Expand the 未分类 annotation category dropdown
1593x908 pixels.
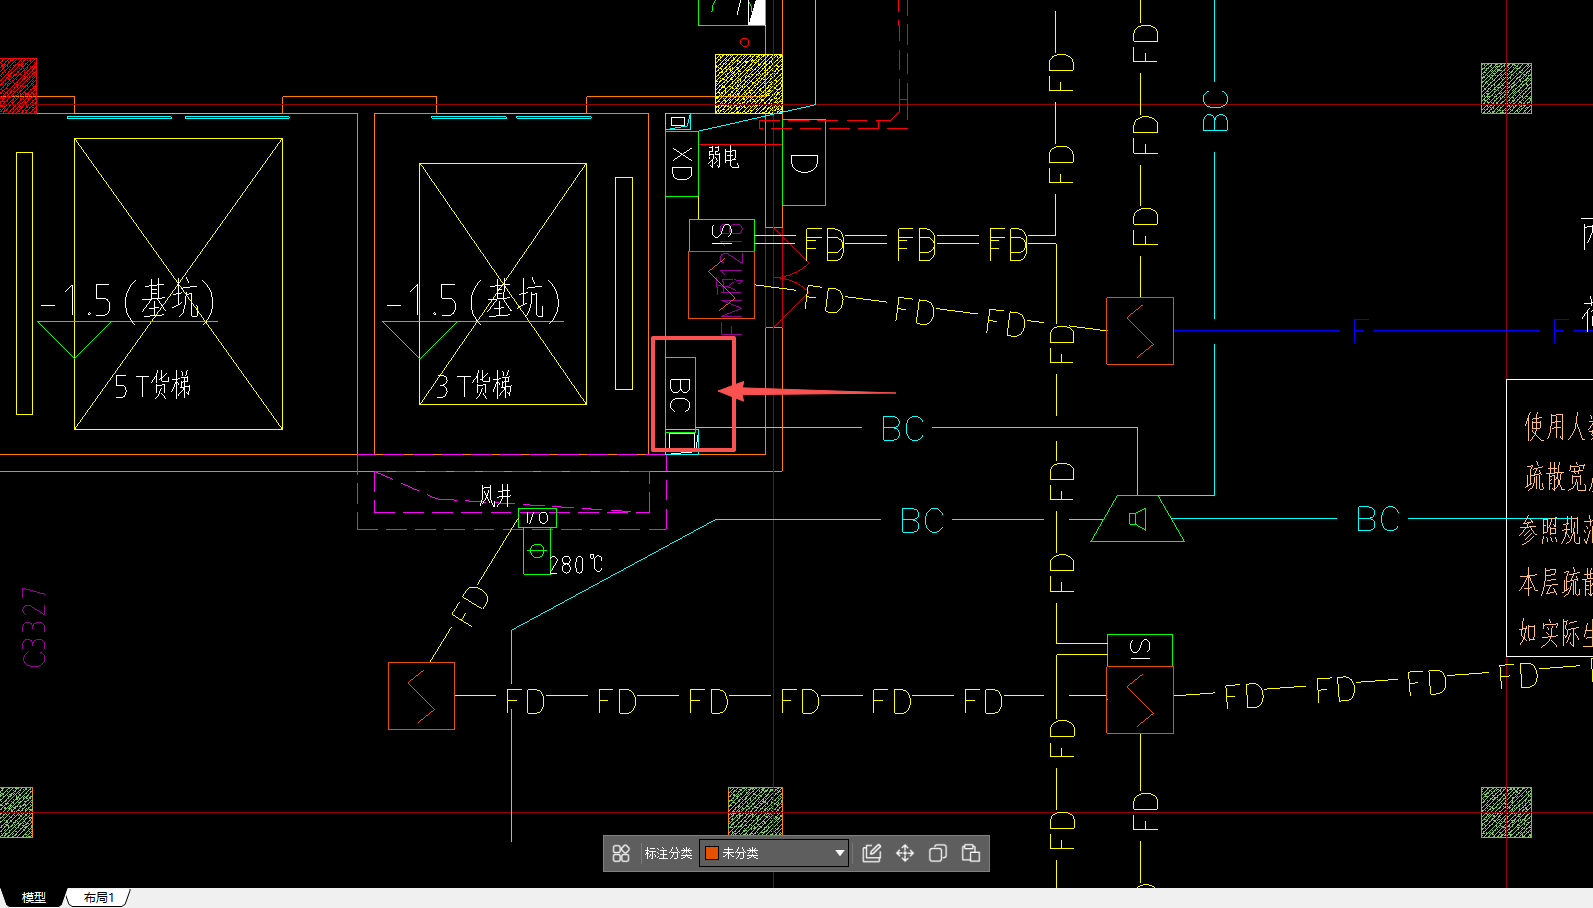[839, 853]
